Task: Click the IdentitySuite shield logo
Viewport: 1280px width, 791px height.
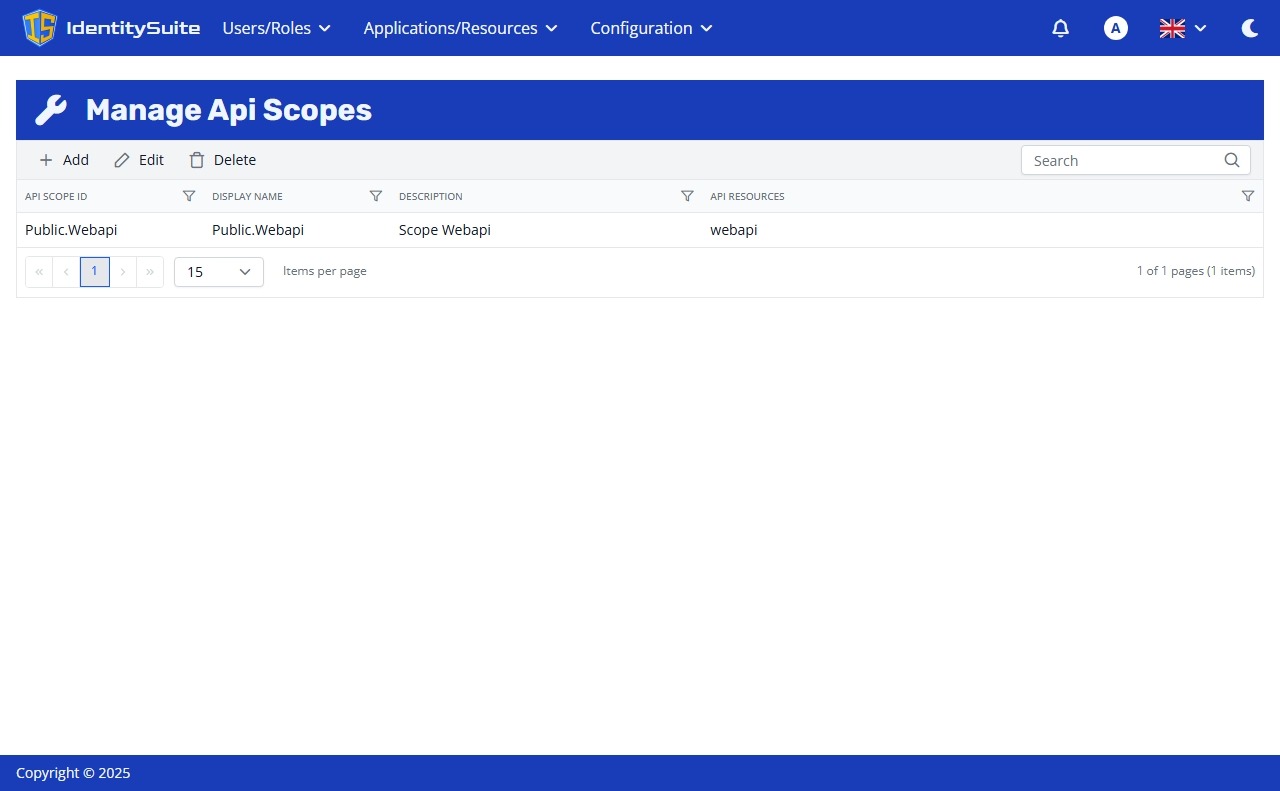Action: 40,28
